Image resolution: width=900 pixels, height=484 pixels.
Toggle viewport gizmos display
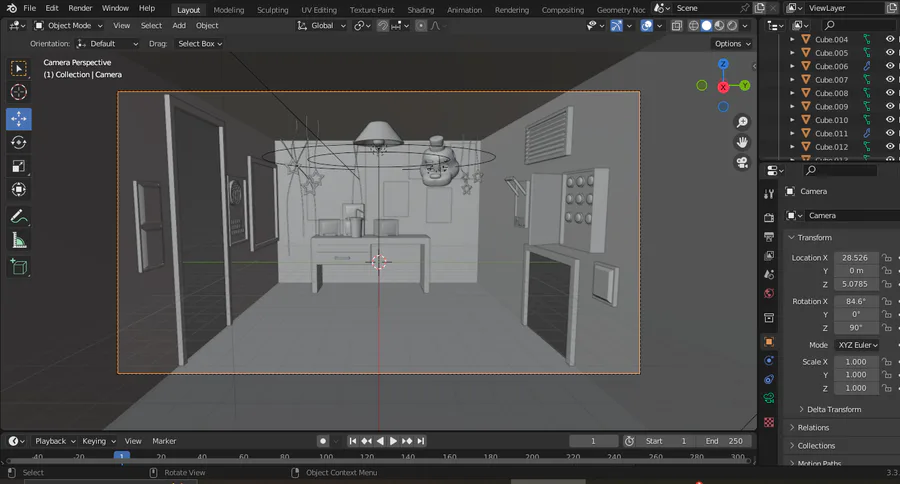coord(616,26)
